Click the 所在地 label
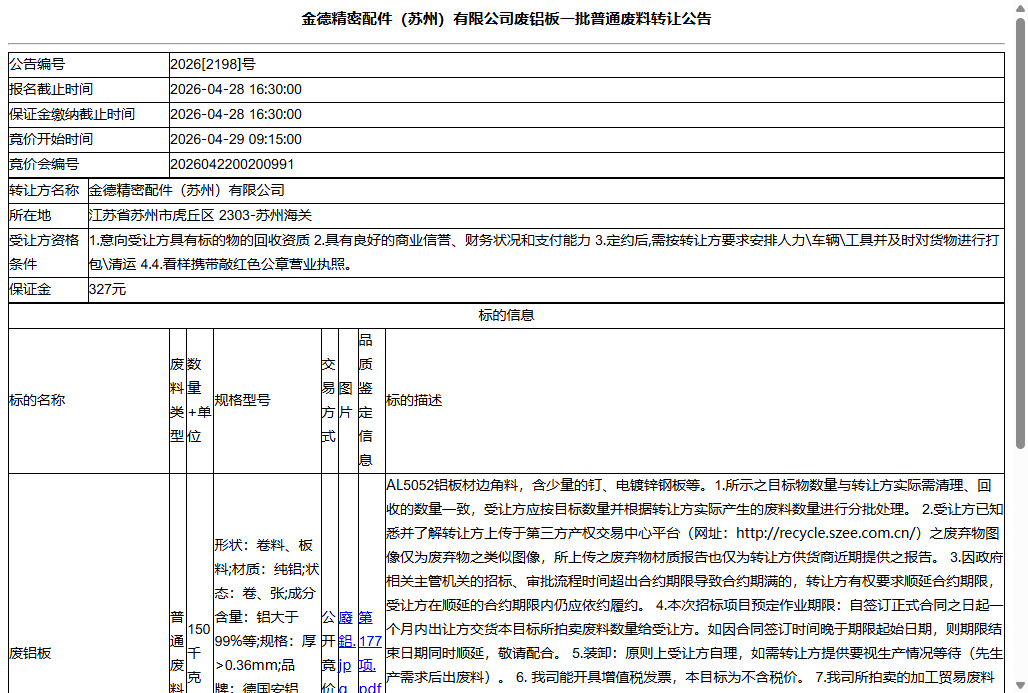Viewport: 1028px width, 693px height. tap(30, 215)
